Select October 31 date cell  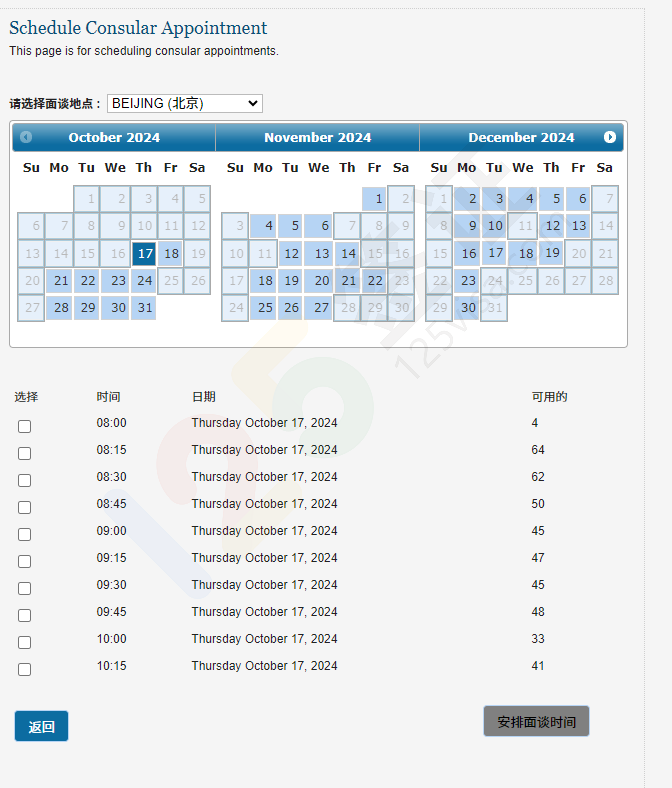(x=144, y=308)
